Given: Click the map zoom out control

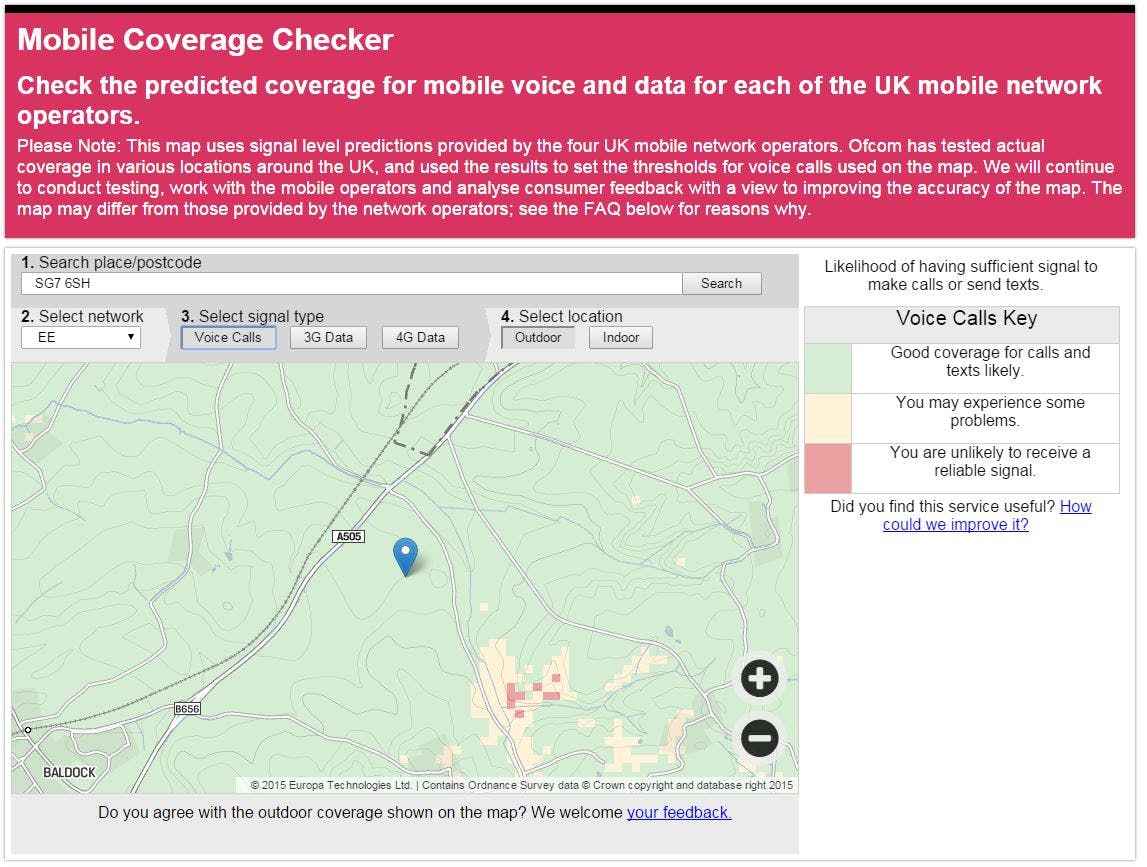Looking at the screenshot, I should pos(759,738).
